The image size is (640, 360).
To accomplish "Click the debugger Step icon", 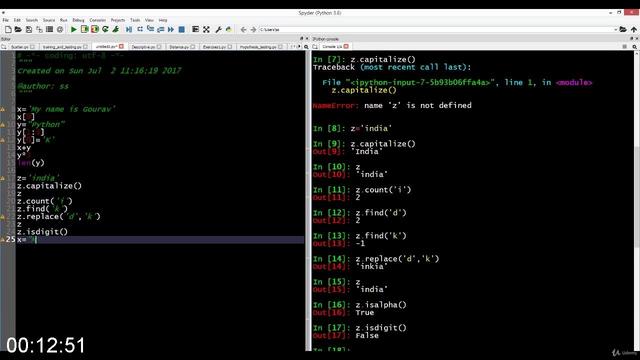I will pyautogui.click(x=140, y=29).
